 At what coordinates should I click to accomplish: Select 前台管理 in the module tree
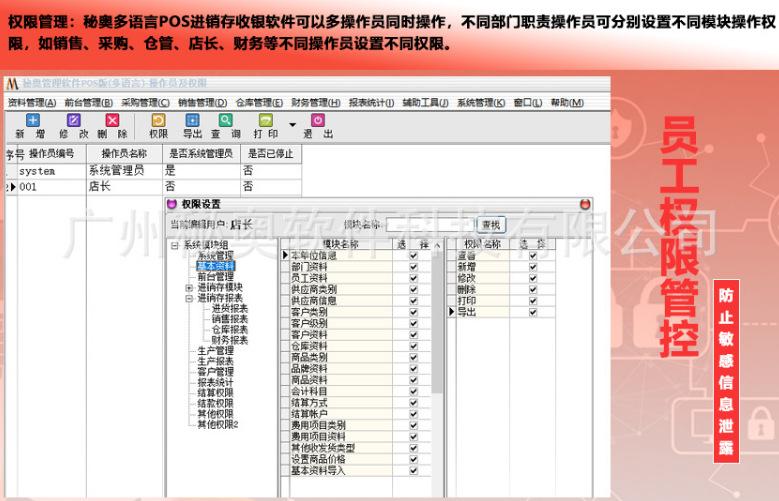pos(216,277)
